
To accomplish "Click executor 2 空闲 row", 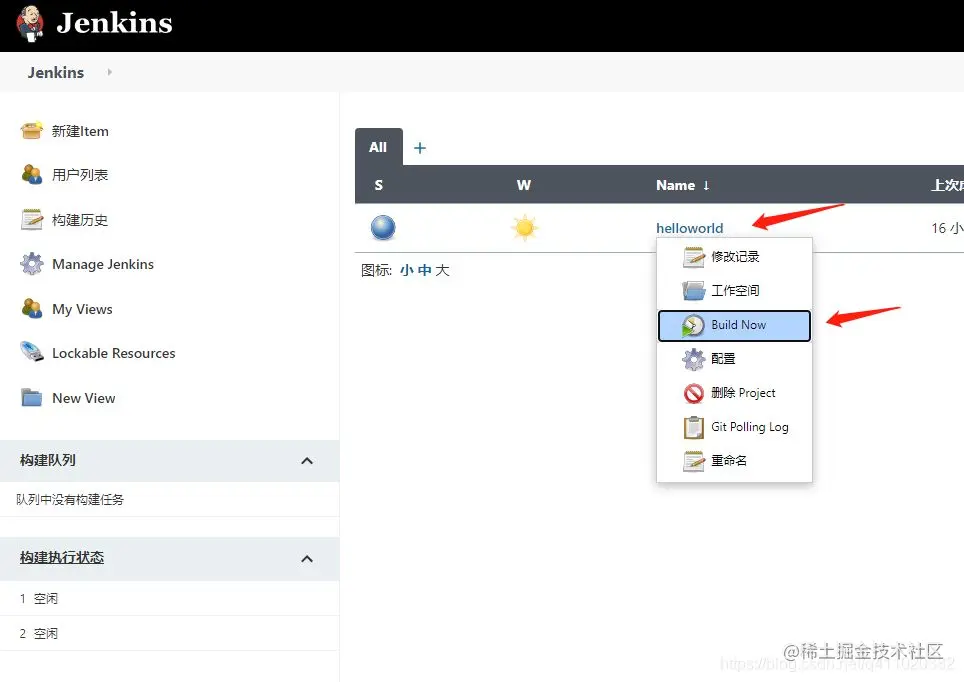I will 169,633.
